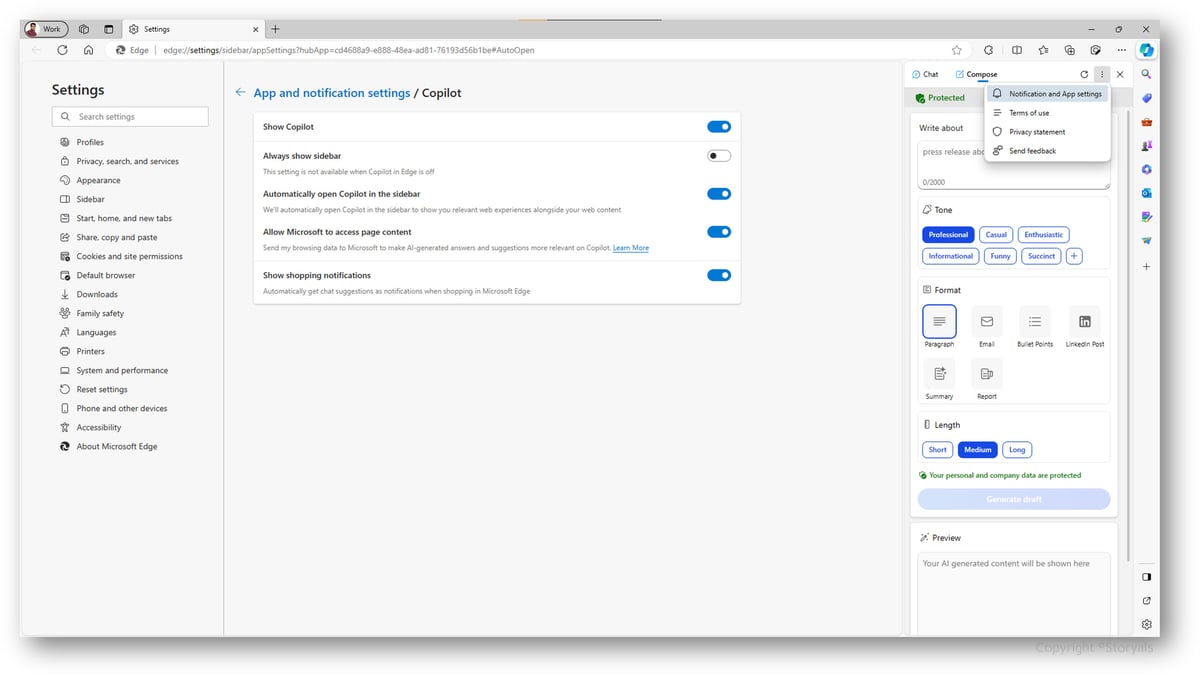Click the open link in new tab icon
Image resolution: width=1200 pixels, height=677 pixels.
pos(1146,600)
